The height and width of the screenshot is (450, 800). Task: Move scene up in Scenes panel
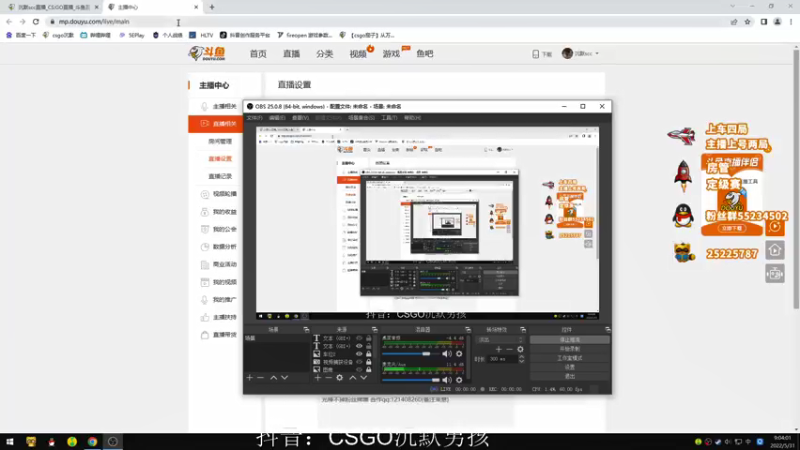pos(273,378)
